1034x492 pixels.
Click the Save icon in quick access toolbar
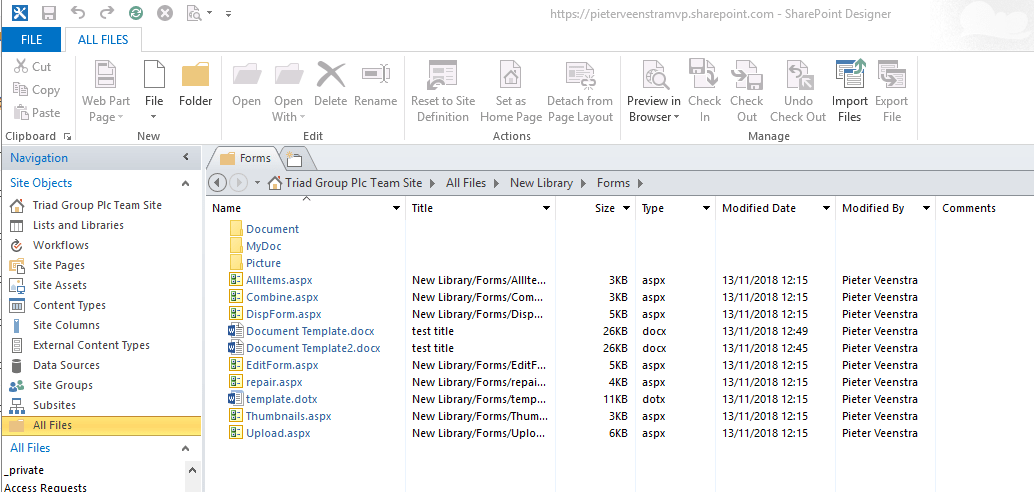(x=49, y=13)
